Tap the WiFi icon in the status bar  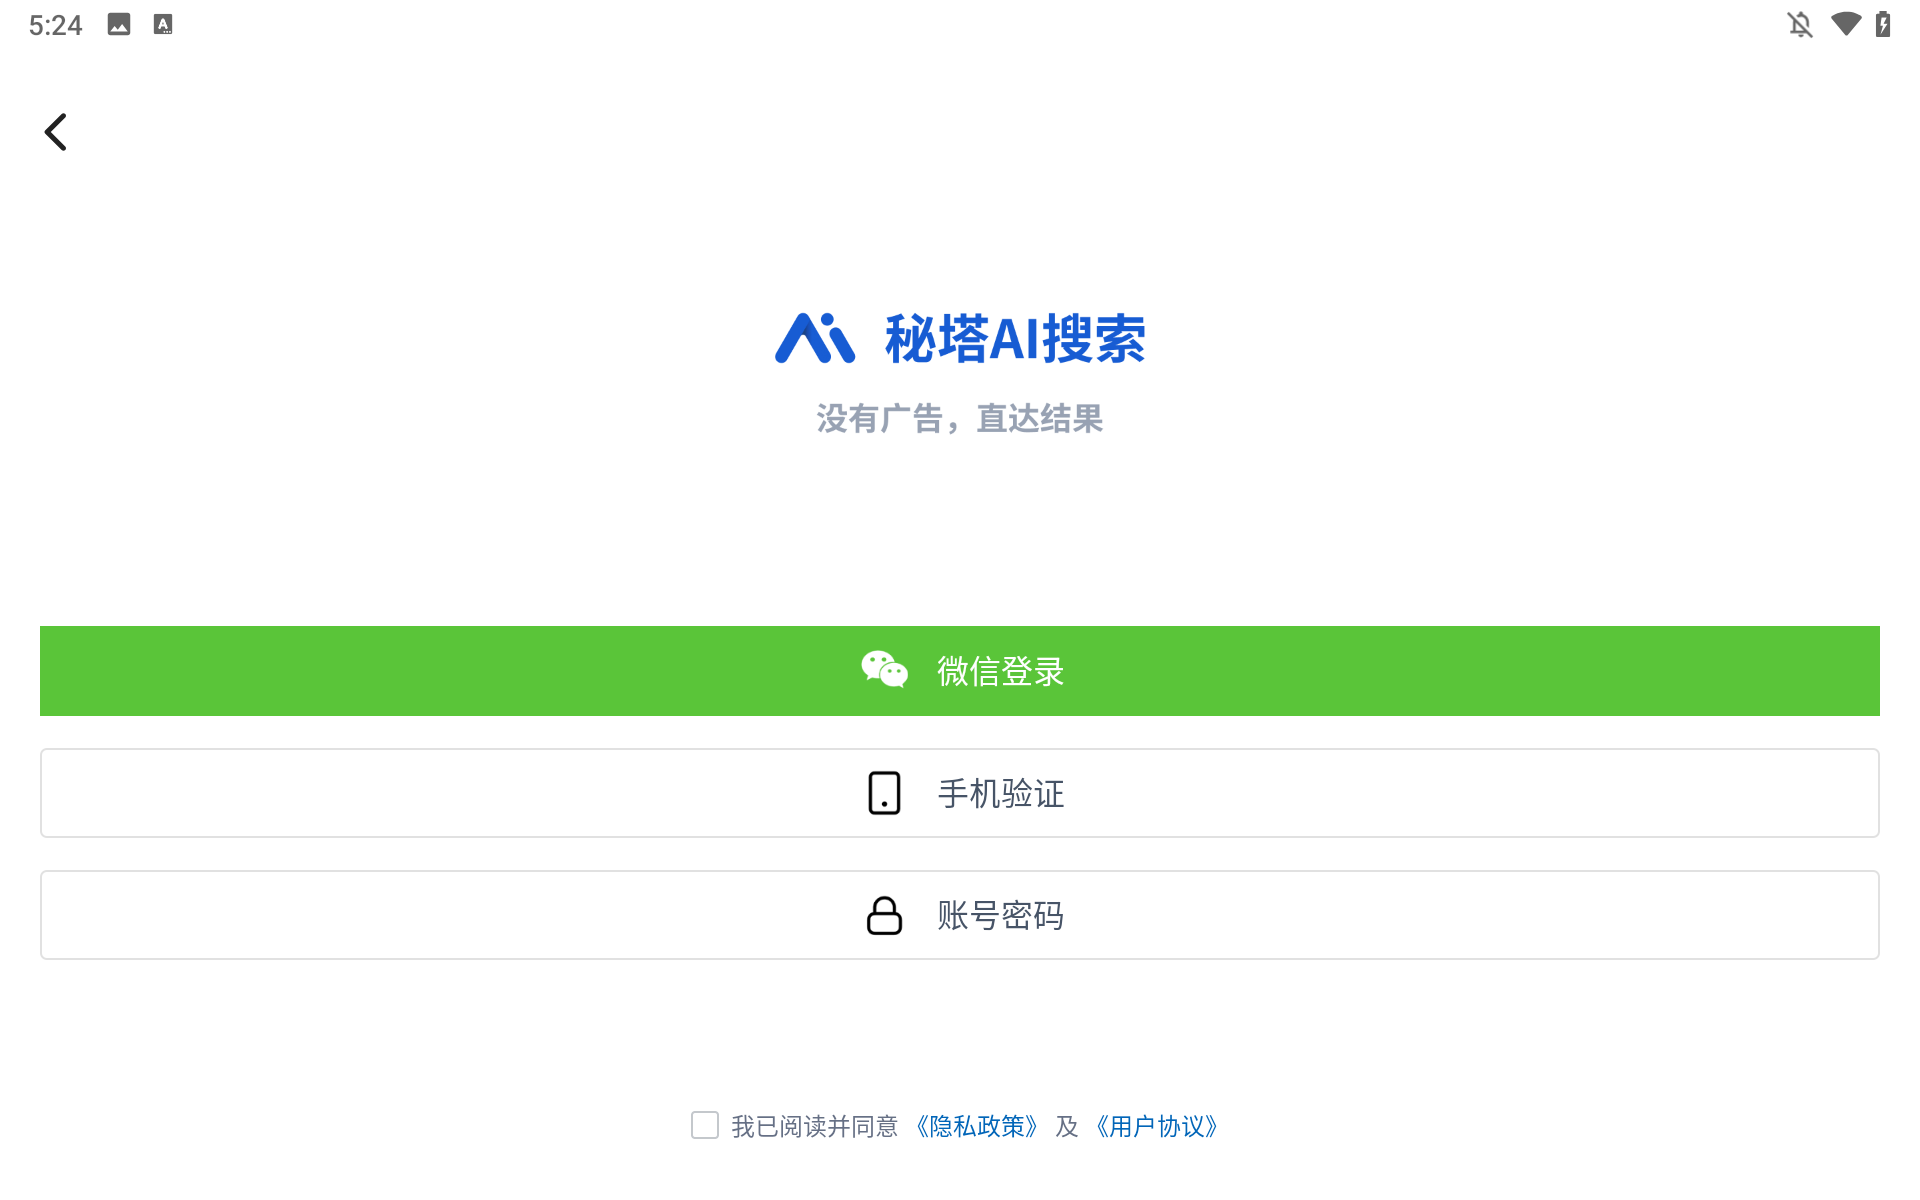(1845, 24)
